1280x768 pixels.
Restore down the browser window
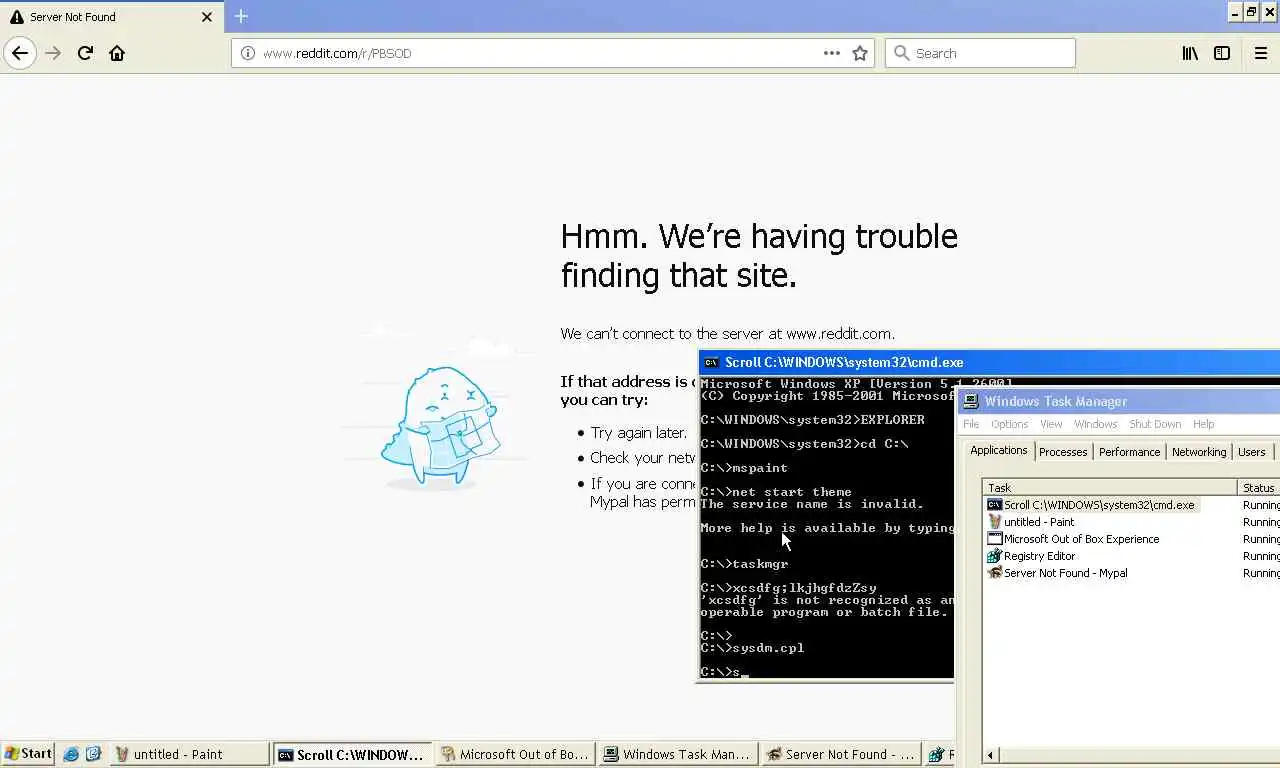1252,12
